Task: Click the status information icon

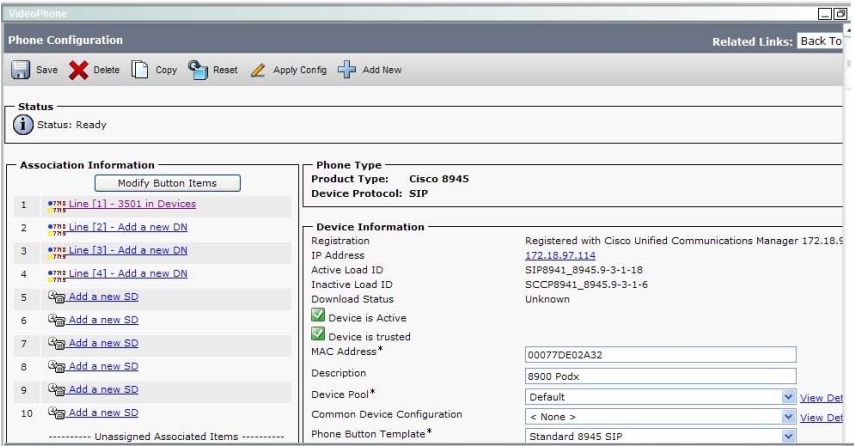Action: point(23,125)
